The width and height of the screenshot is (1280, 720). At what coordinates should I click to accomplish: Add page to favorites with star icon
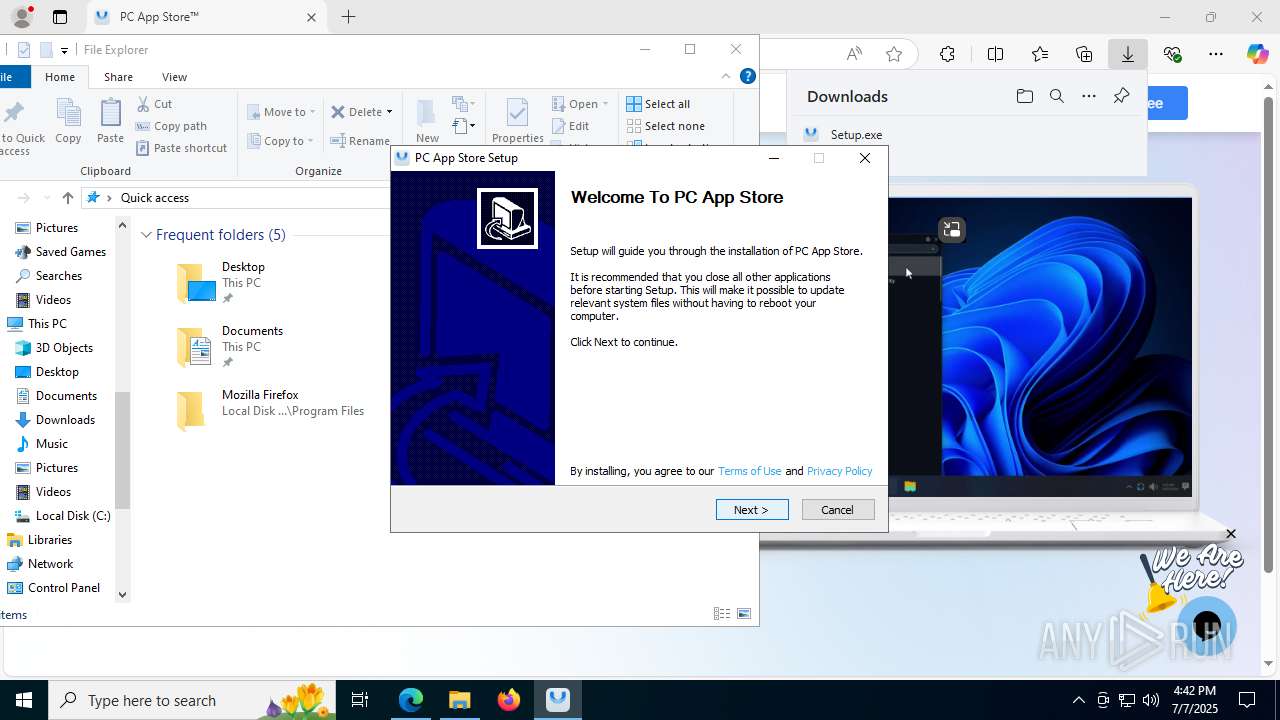coord(894,54)
